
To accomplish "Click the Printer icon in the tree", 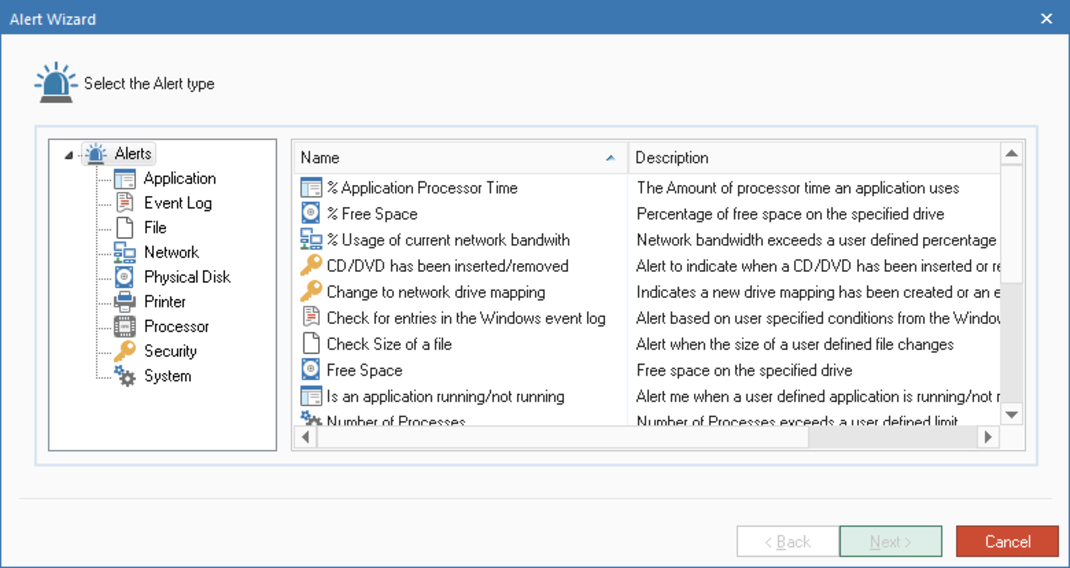I will point(125,302).
